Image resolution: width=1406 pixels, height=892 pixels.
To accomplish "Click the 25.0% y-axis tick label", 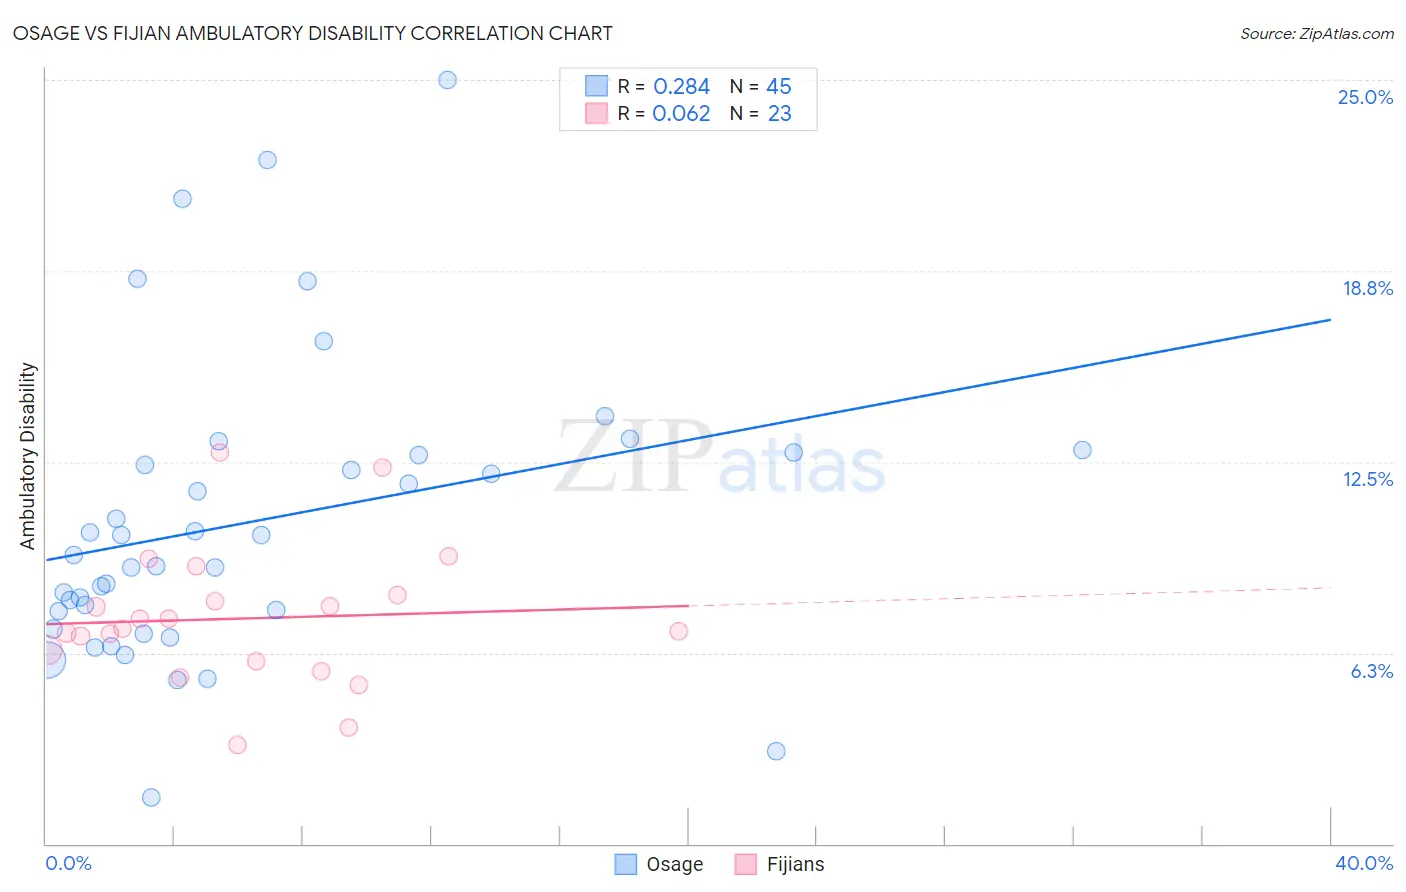I will coord(1365,97).
